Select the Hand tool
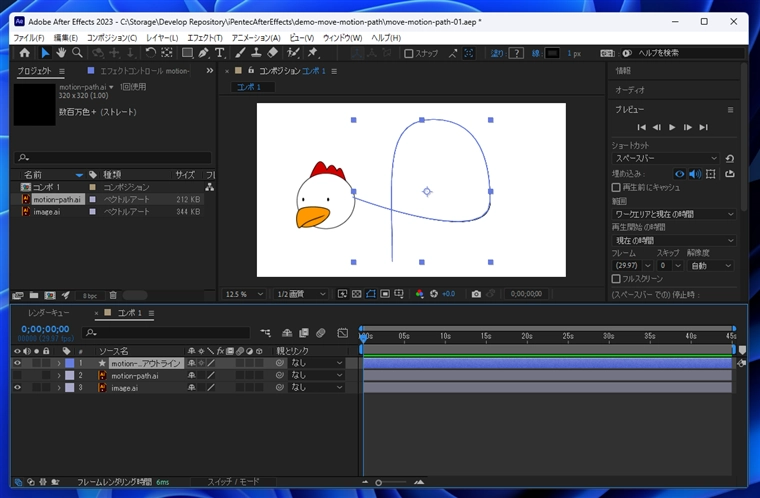The height and width of the screenshot is (498, 760). (61, 53)
